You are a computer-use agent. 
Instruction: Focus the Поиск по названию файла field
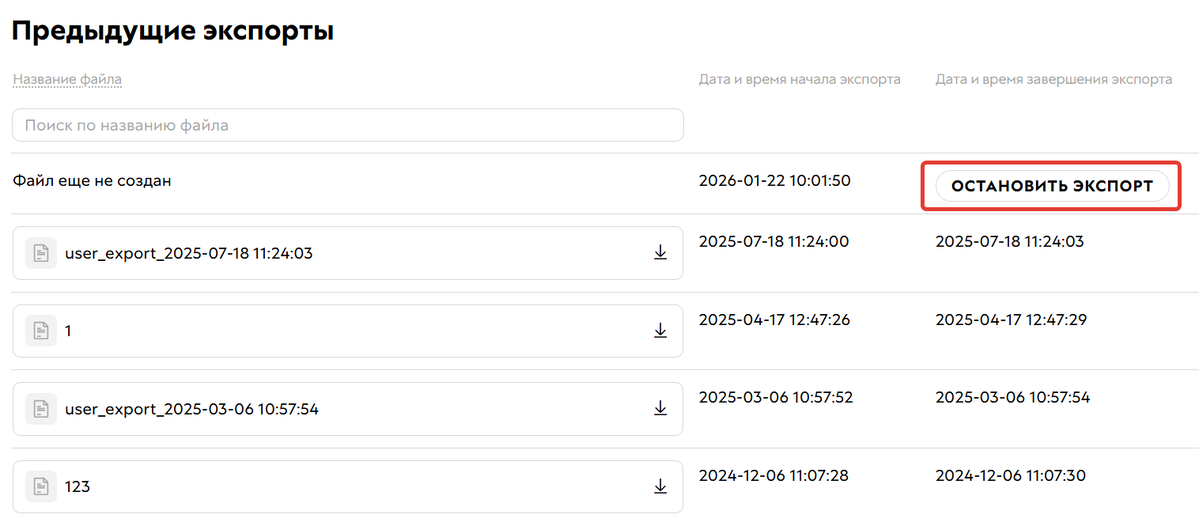347,126
